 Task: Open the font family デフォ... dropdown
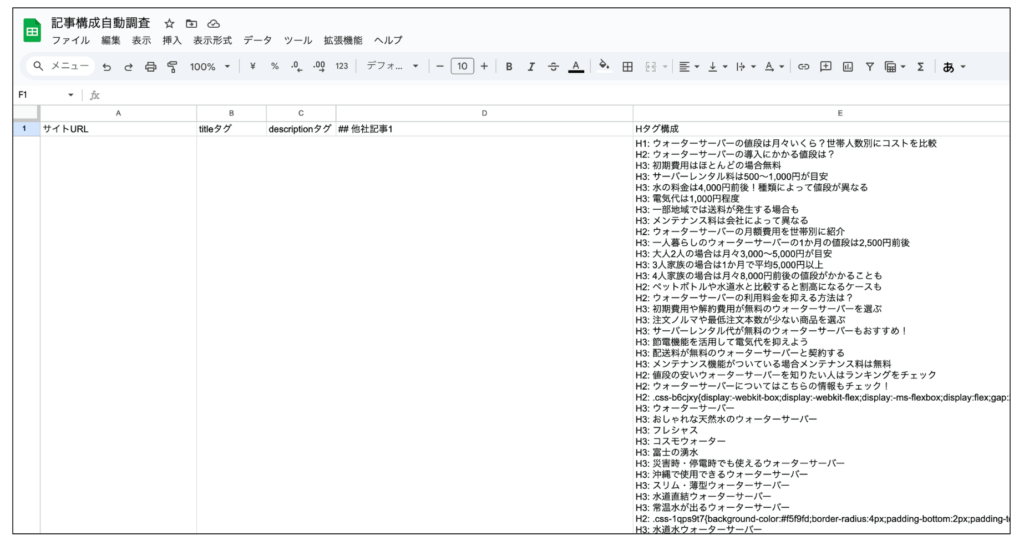click(x=392, y=67)
